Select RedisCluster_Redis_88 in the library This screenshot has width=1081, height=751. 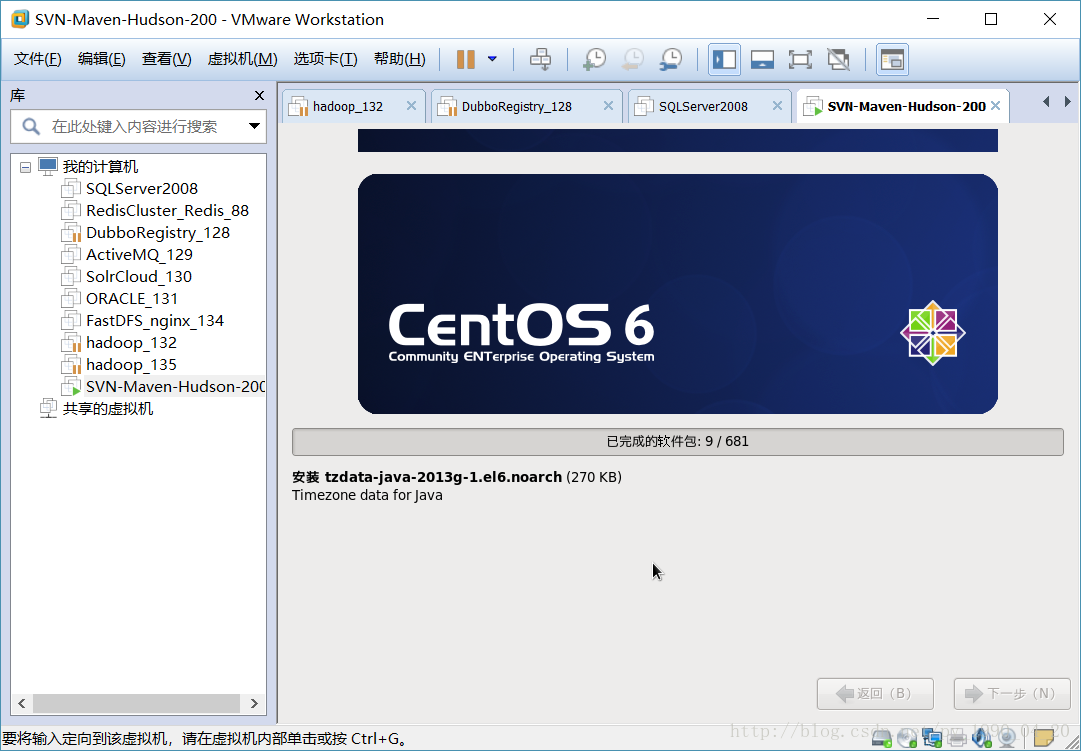click(167, 211)
